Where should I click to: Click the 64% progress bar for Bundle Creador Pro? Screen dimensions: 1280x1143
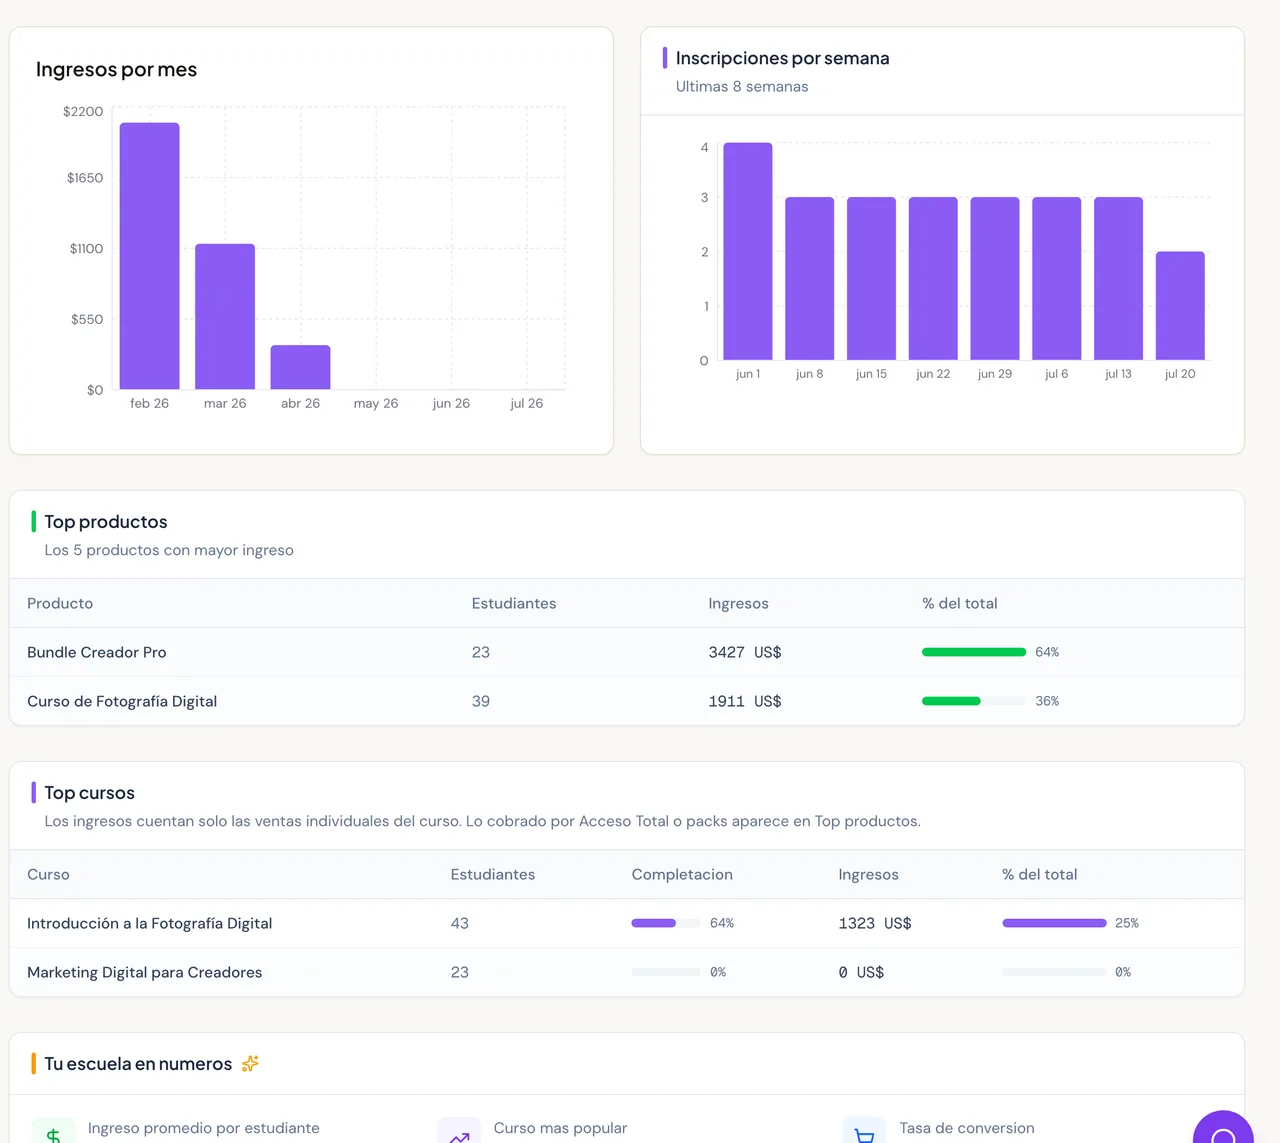tap(974, 652)
